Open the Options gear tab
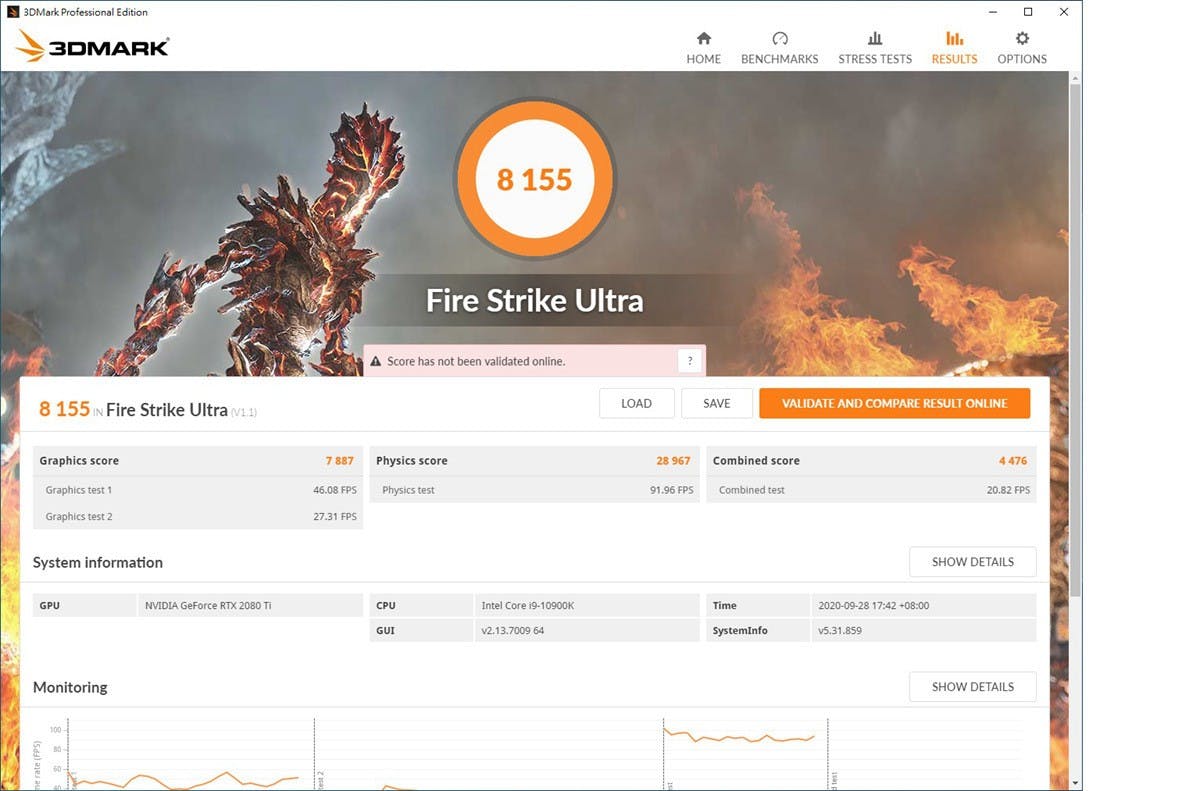Viewport: 1200px width, 791px height. tap(1022, 47)
